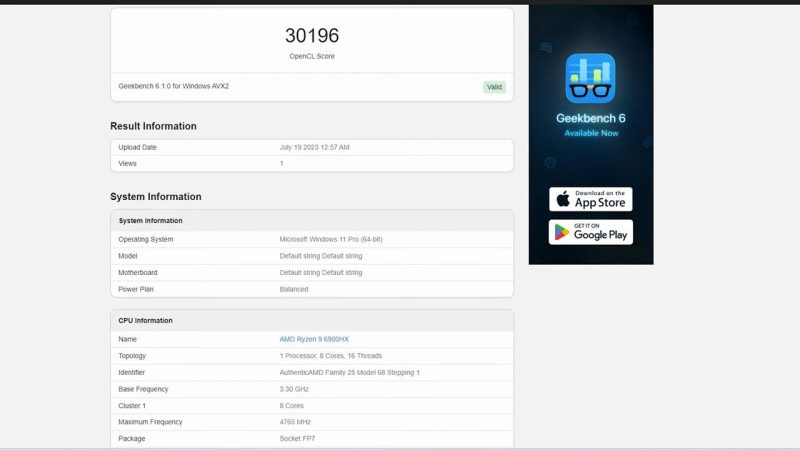Click the Apple logo on the App Store badge
The width and height of the screenshot is (800, 450).
pyautogui.click(x=561, y=199)
